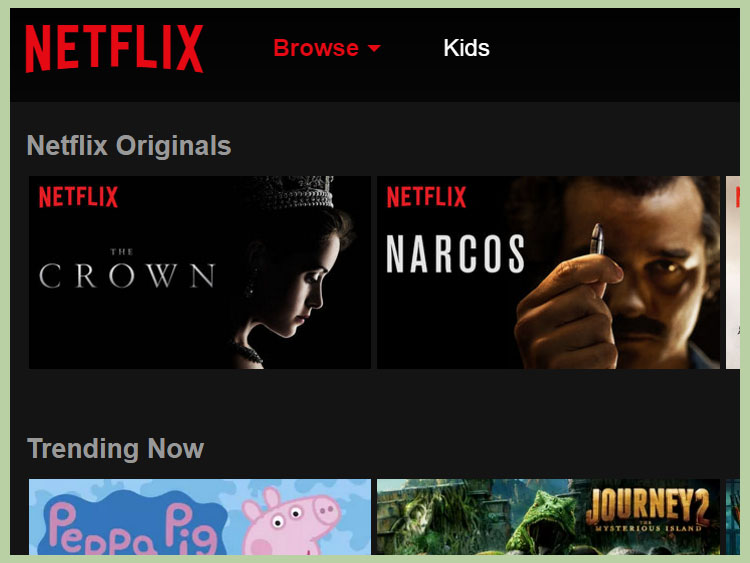Click the Journey 2 logo text

click(648, 510)
